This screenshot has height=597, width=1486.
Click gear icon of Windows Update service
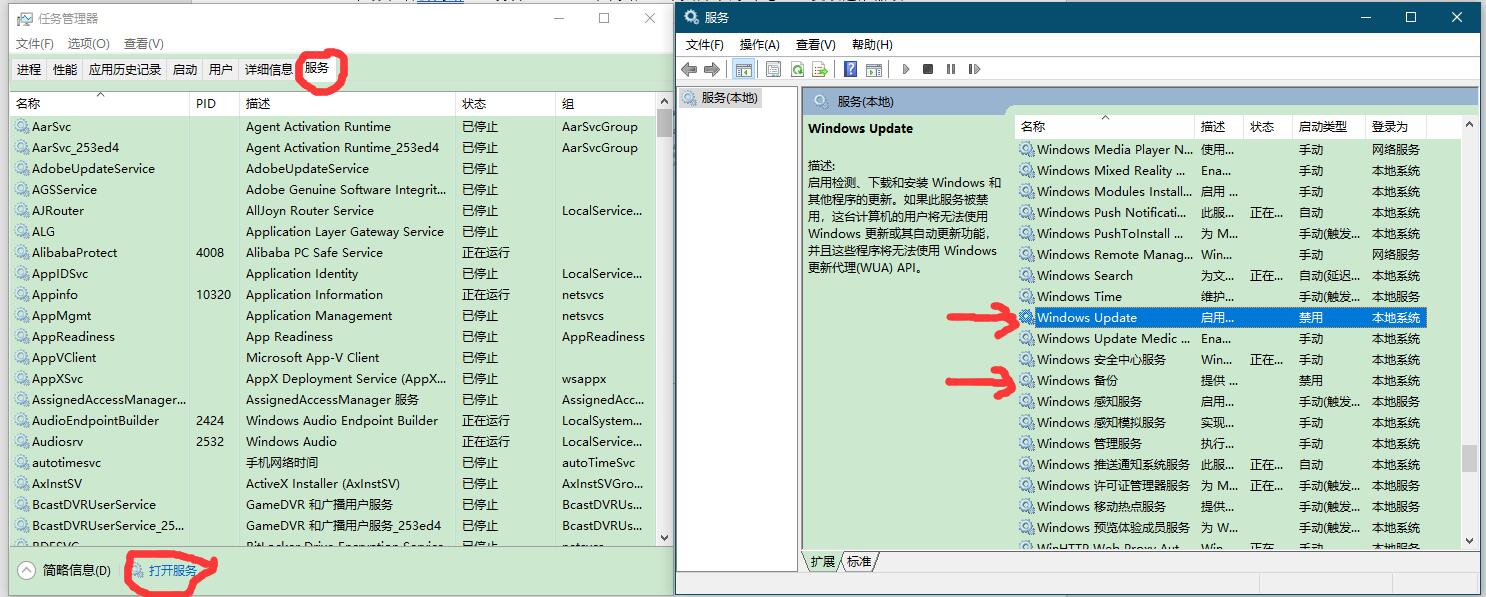(1026, 317)
